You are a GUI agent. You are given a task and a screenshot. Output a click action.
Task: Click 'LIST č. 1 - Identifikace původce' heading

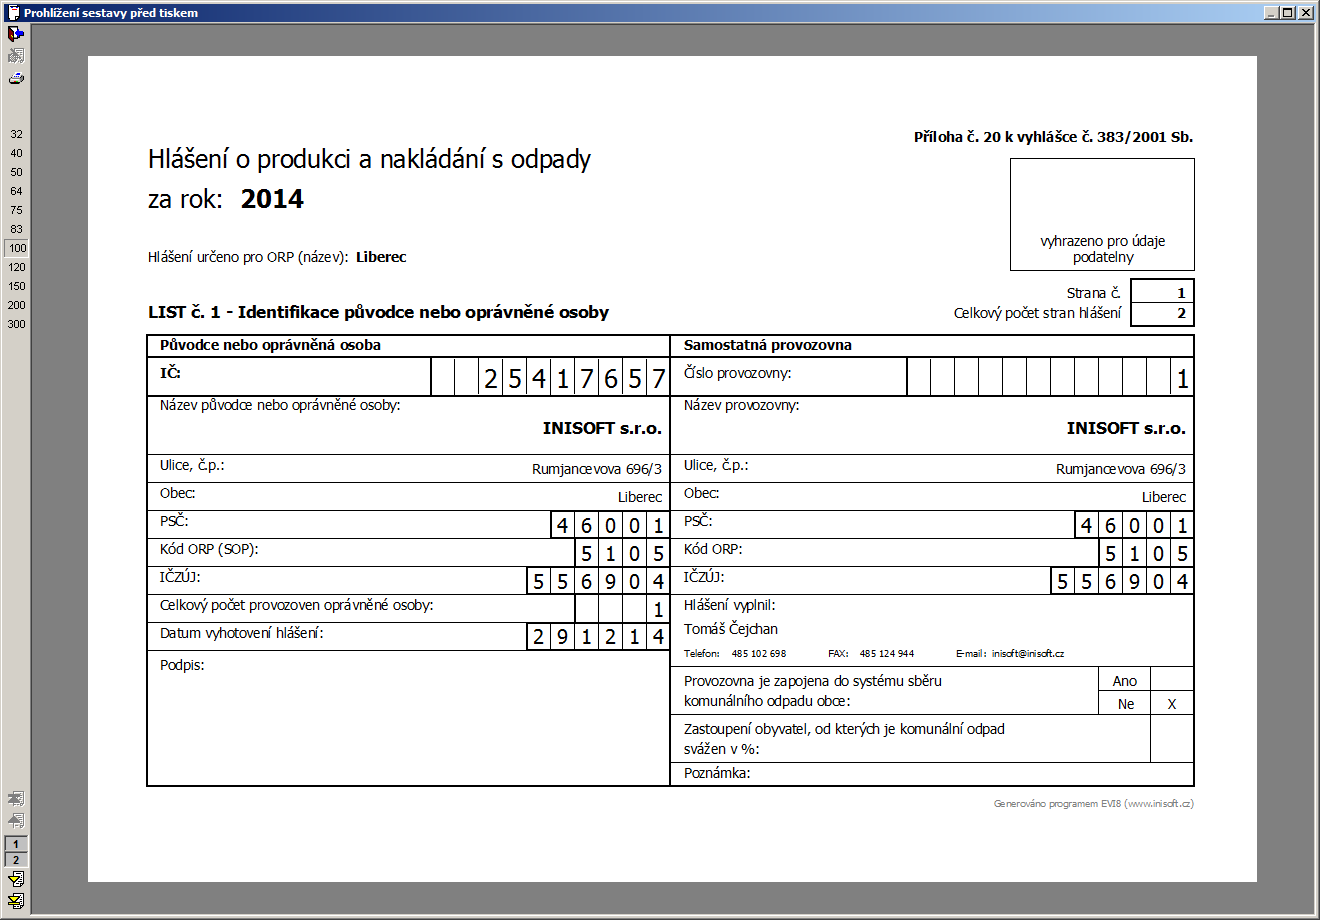coord(378,312)
